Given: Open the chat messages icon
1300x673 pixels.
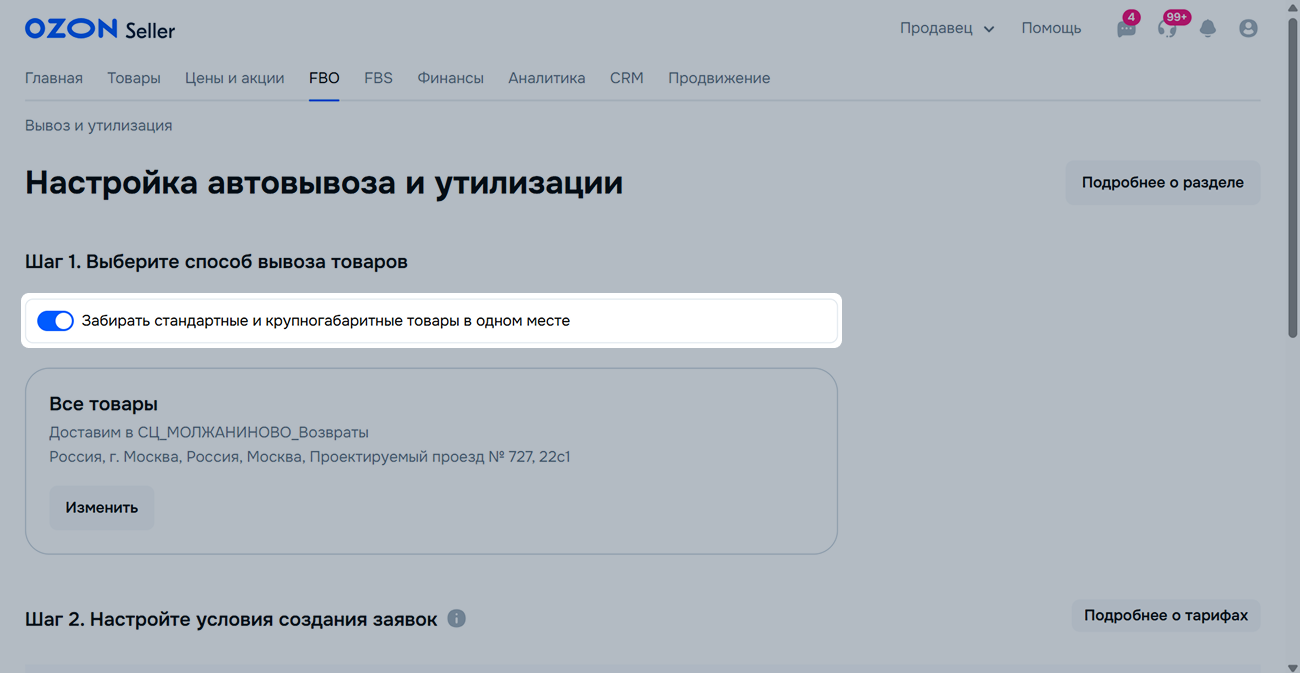Looking at the screenshot, I should [1126, 29].
